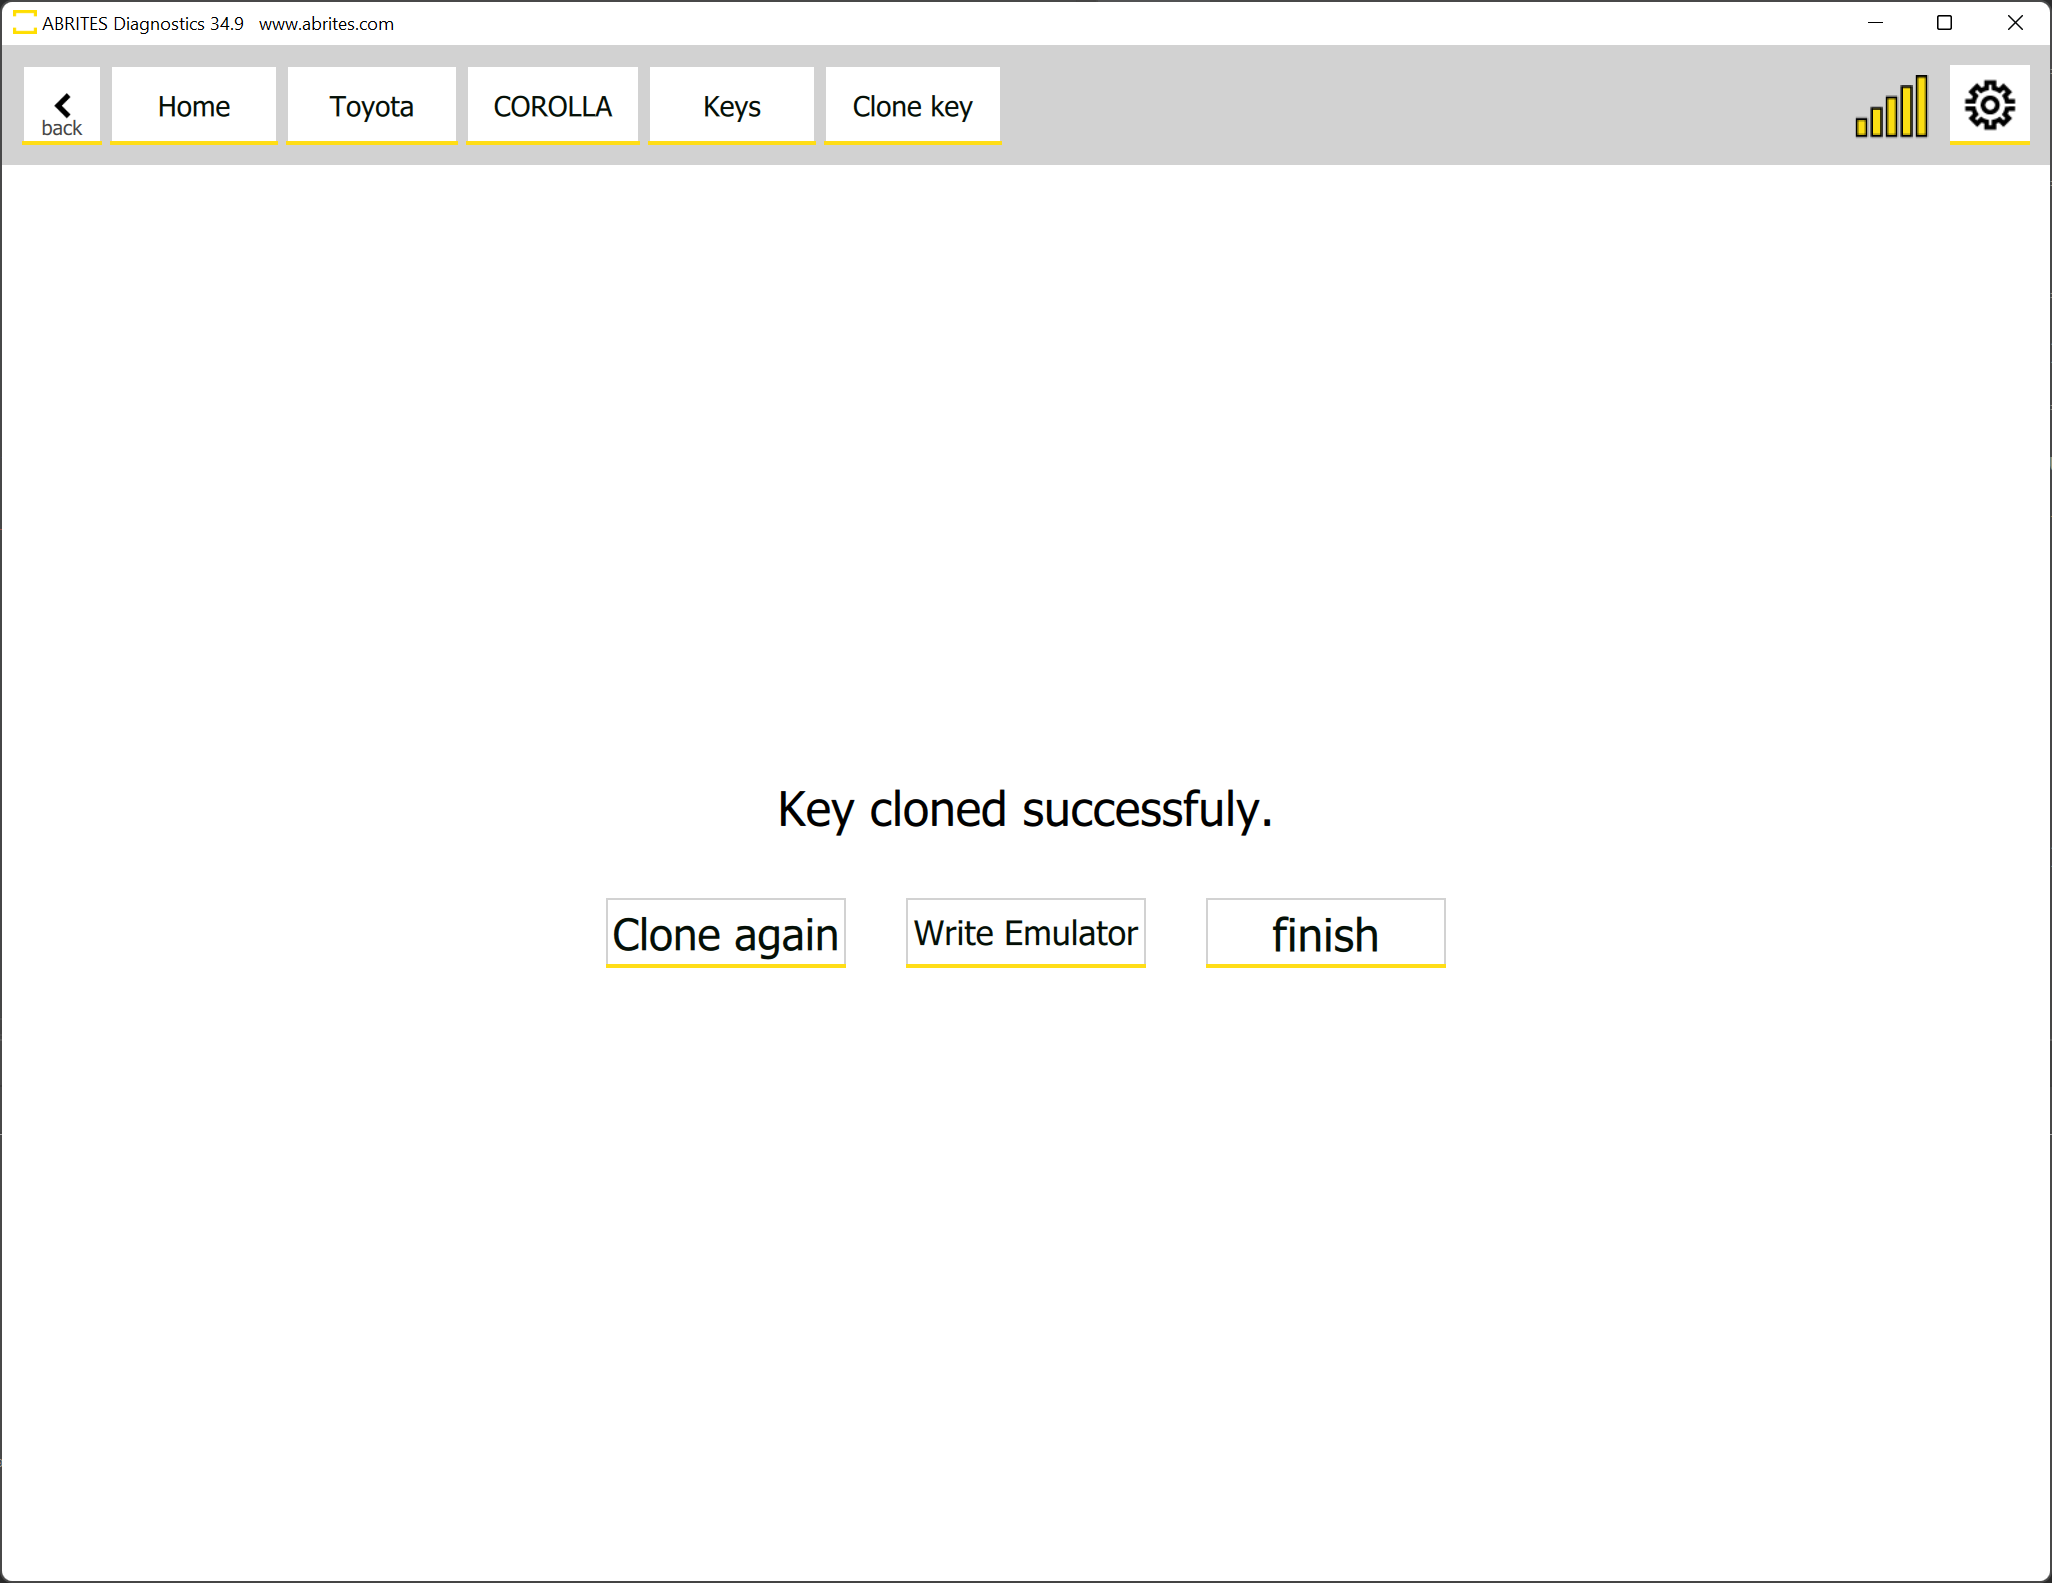Open the Toyota breadcrumb
2052x1583 pixels.
click(x=371, y=106)
